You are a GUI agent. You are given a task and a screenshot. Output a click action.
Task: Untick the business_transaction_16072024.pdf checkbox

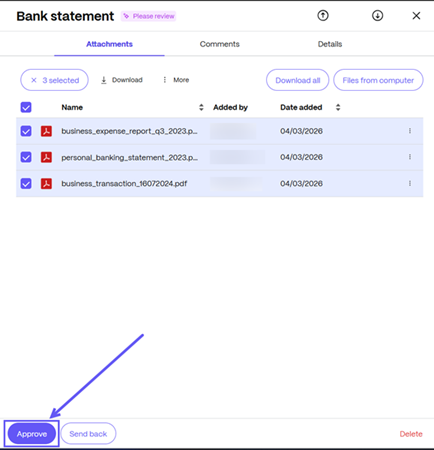pyautogui.click(x=26, y=183)
